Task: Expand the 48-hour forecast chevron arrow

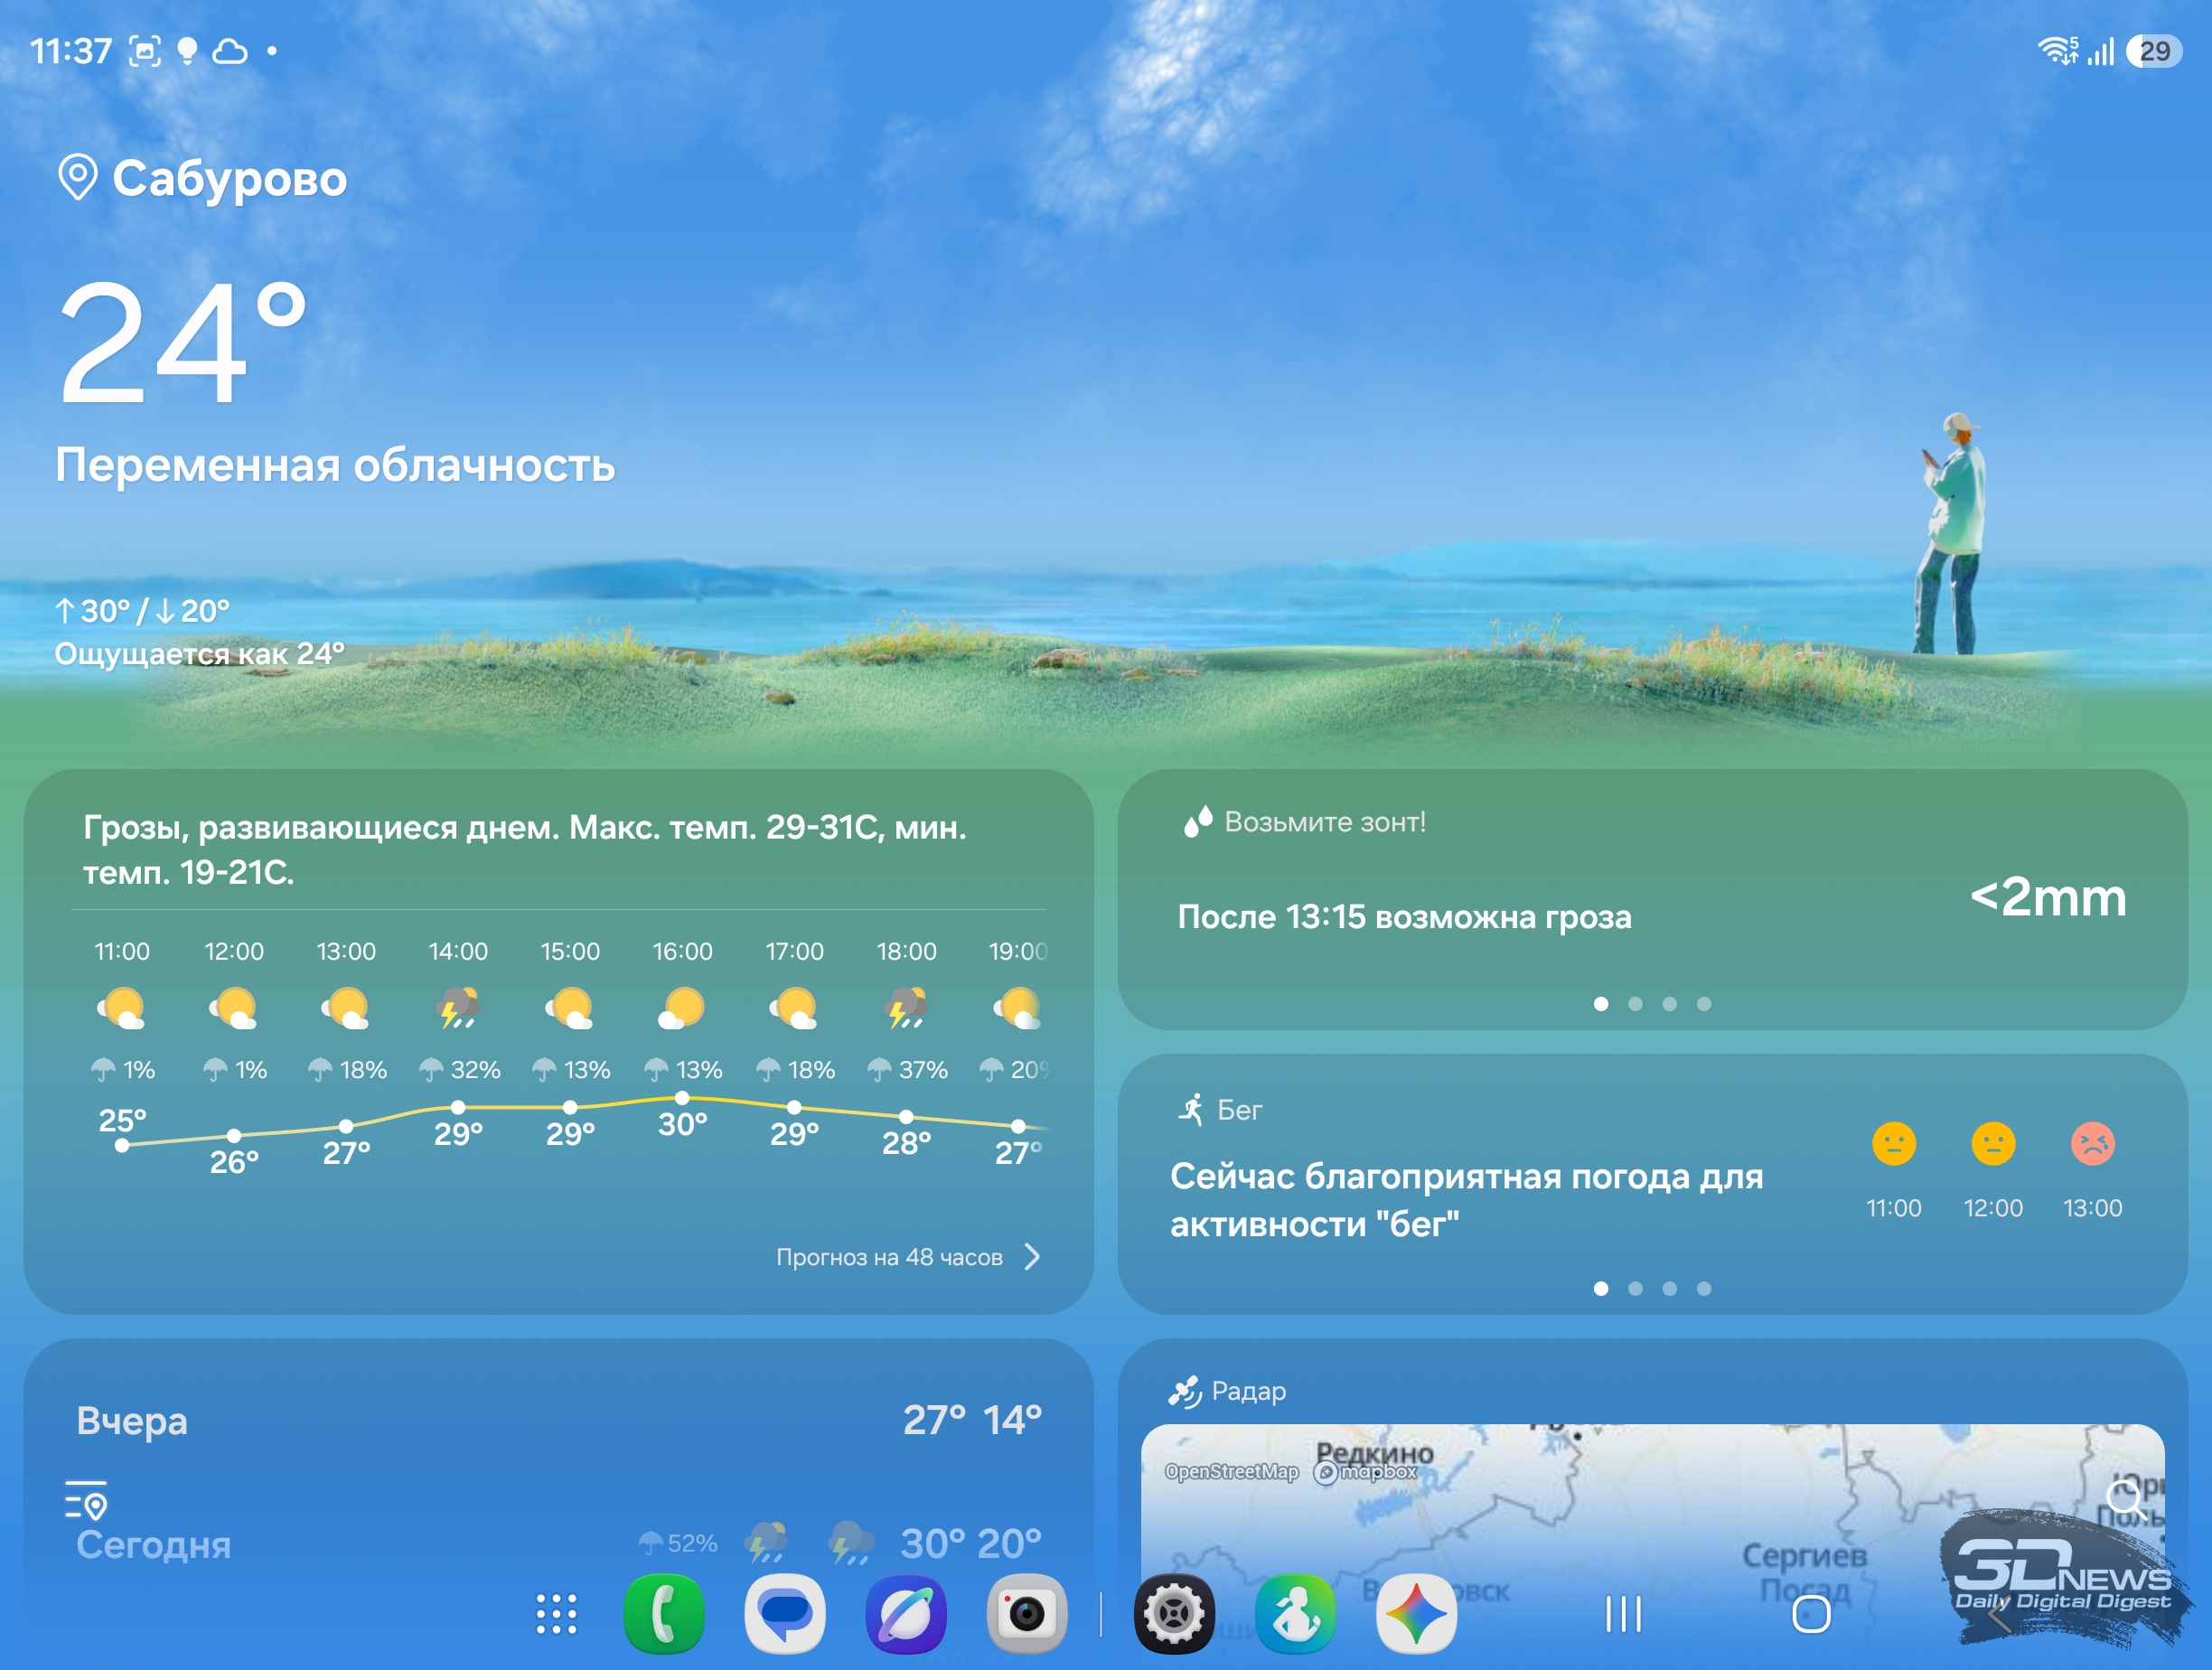Action: tap(1032, 1257)
